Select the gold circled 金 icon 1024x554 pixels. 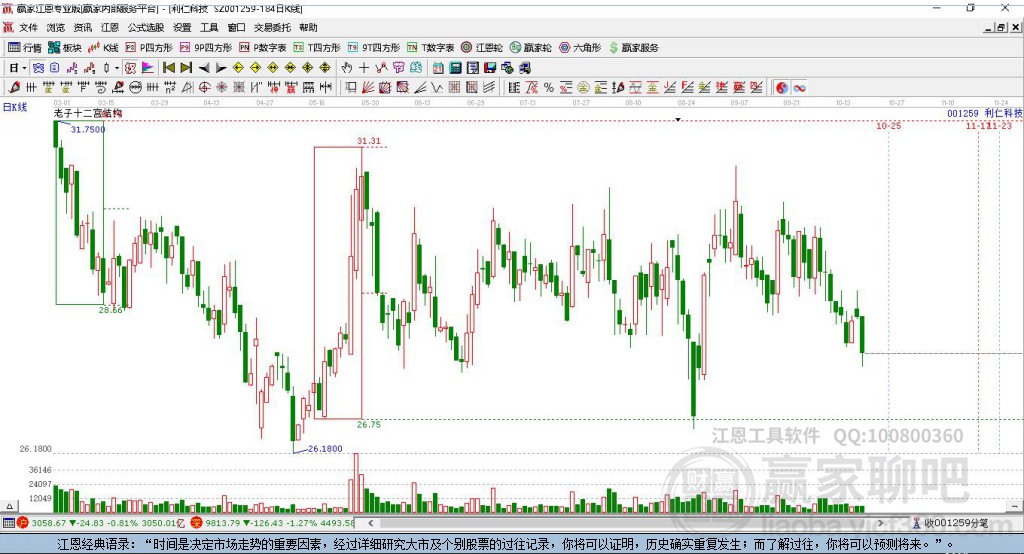click(583, 88)
